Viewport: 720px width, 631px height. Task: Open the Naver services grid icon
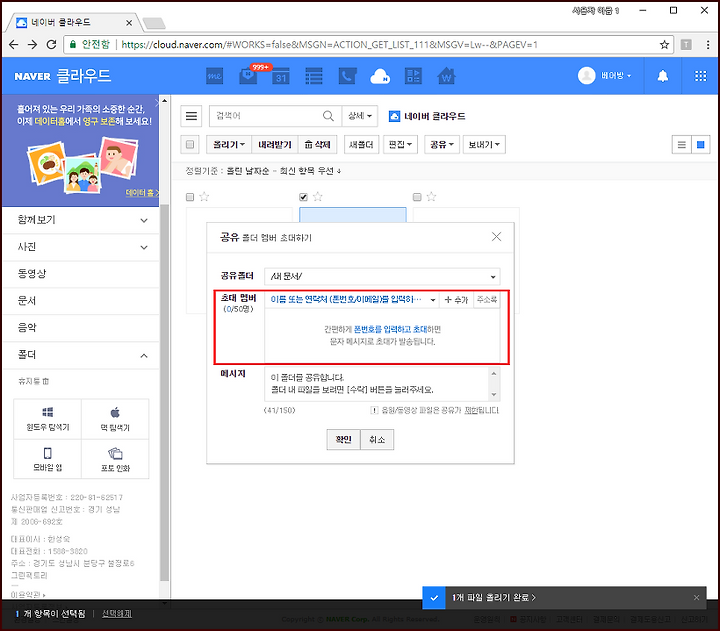coord(700,76)
